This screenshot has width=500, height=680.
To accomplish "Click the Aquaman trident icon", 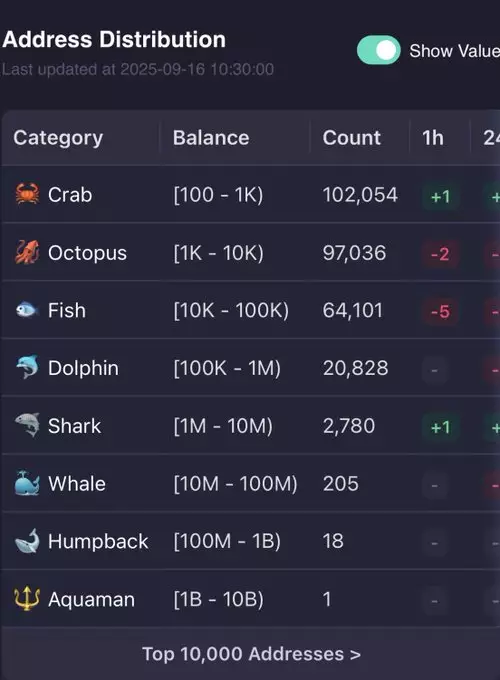I will tap(27, 598).
